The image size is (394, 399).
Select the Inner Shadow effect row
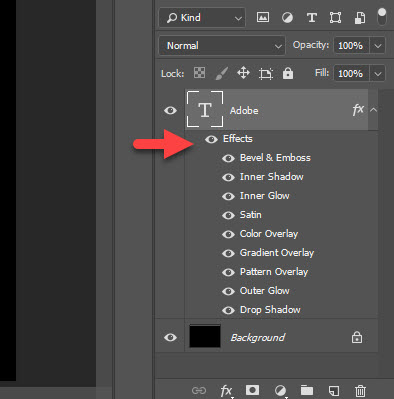pyautogui.click(x=272, y=177)
